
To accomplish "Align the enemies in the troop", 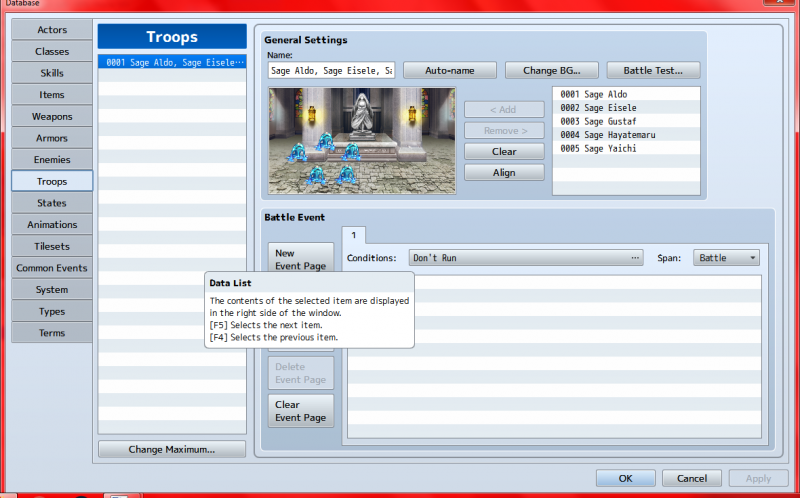I will coord(504,172).
